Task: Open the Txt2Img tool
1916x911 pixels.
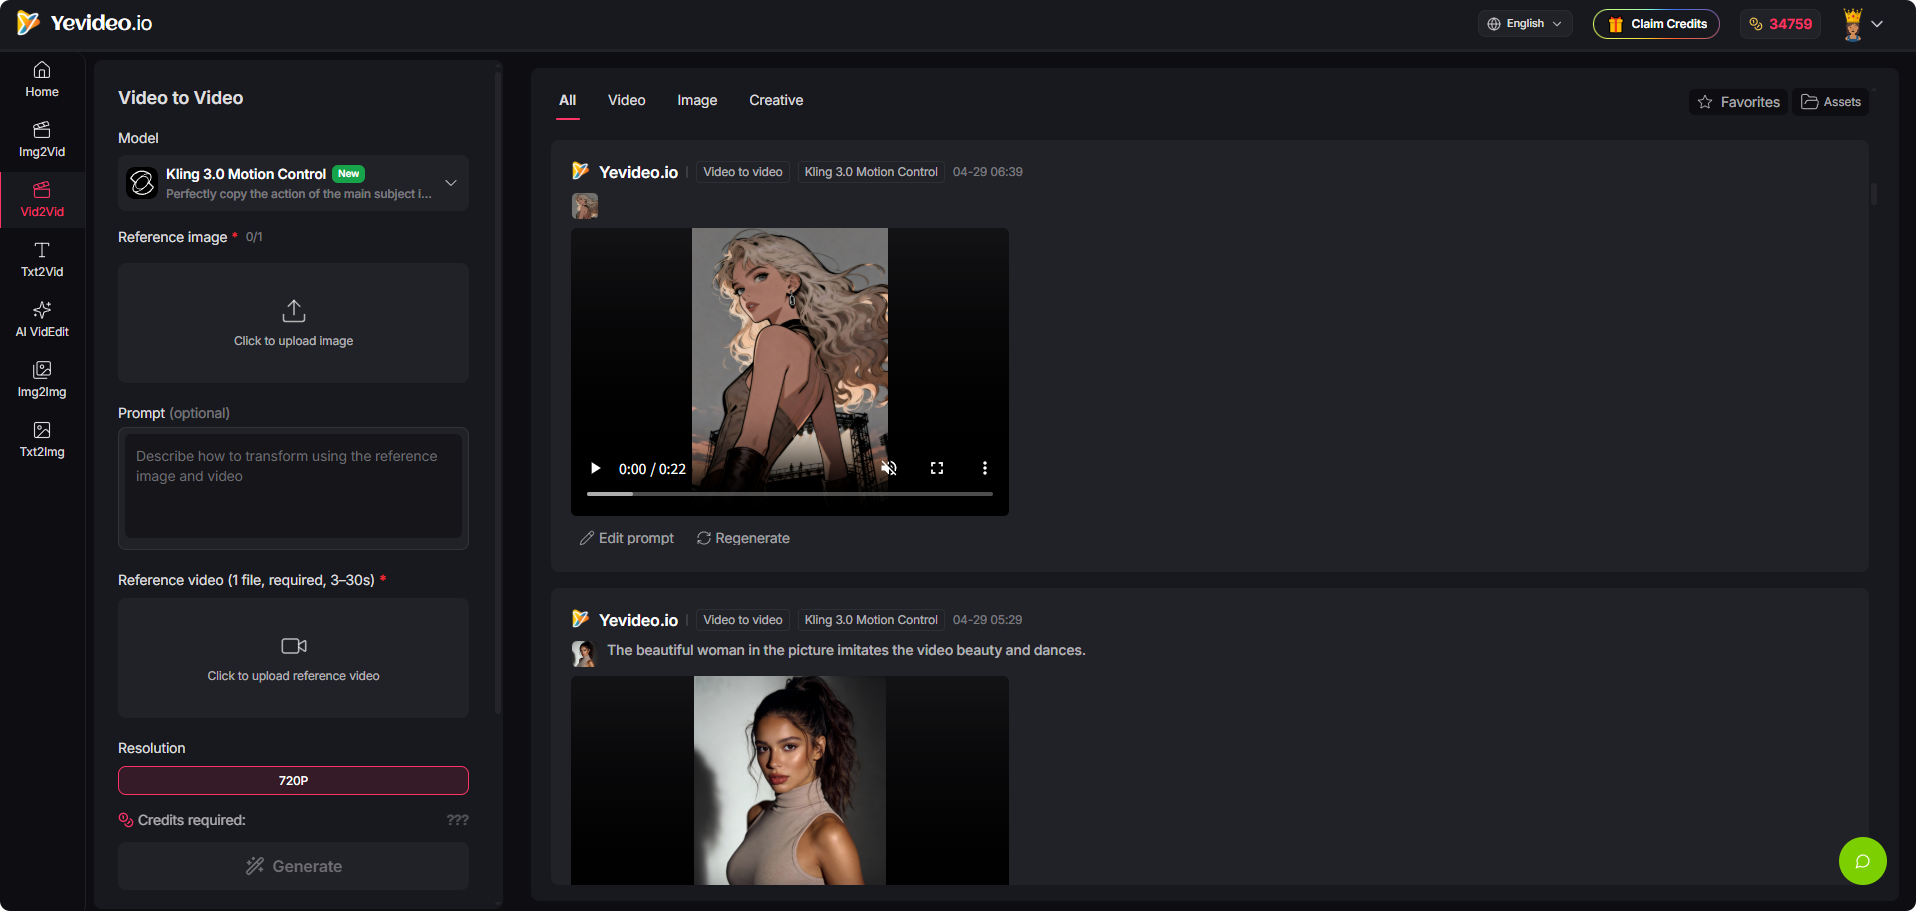Action: (x=42, y=440)
